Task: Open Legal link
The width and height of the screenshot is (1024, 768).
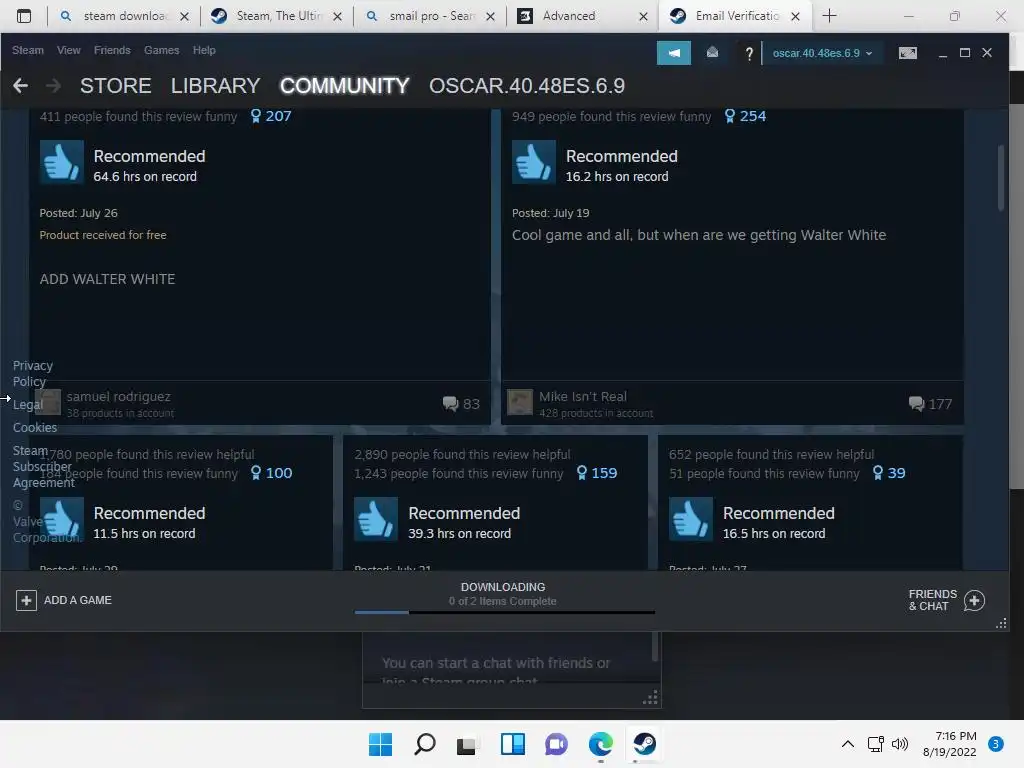Action: (27, 405)
